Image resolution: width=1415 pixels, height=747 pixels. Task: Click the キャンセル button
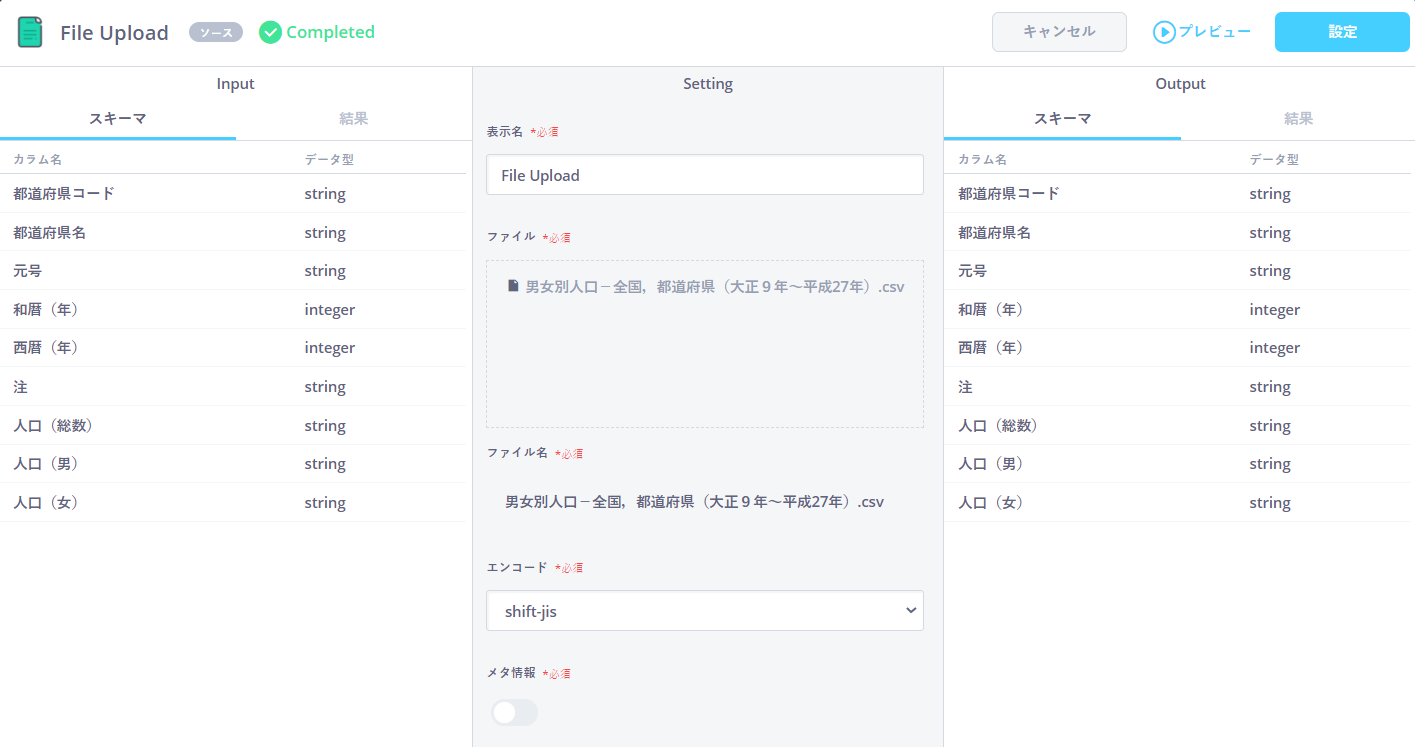1059,32
